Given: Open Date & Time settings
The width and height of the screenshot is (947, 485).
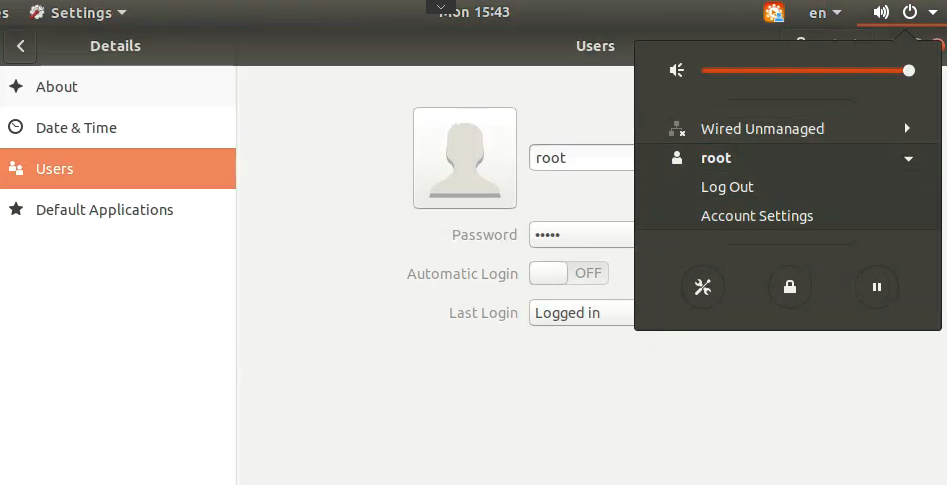Looking at the screenshot, I should (118, 127).
